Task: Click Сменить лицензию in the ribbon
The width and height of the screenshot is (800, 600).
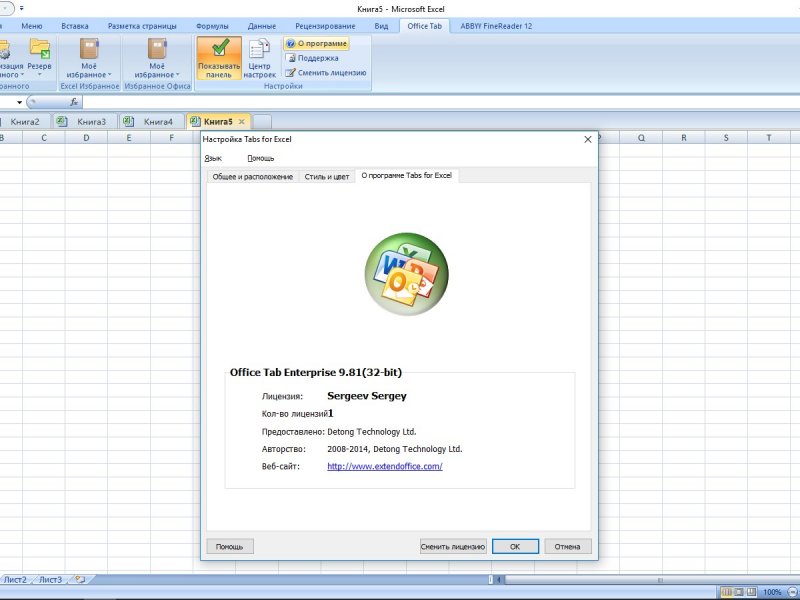Action: click(x=326, y=72)
